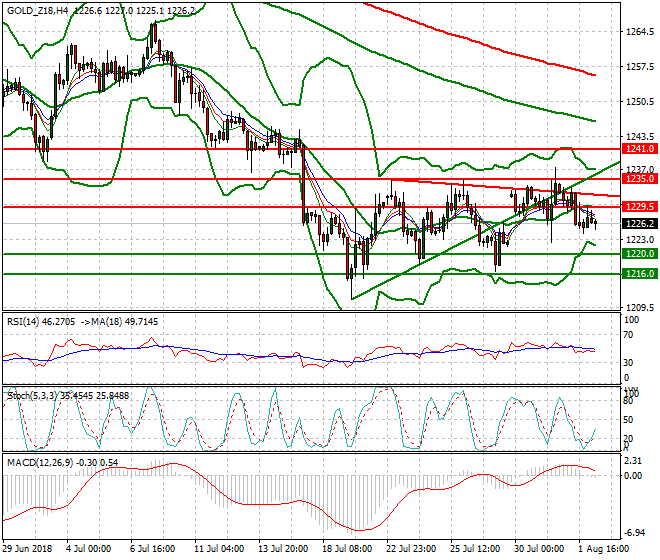Click the 25 Jul 12:00 time label
This screenshot has width=660, height=560.
[x=475, y=549]
